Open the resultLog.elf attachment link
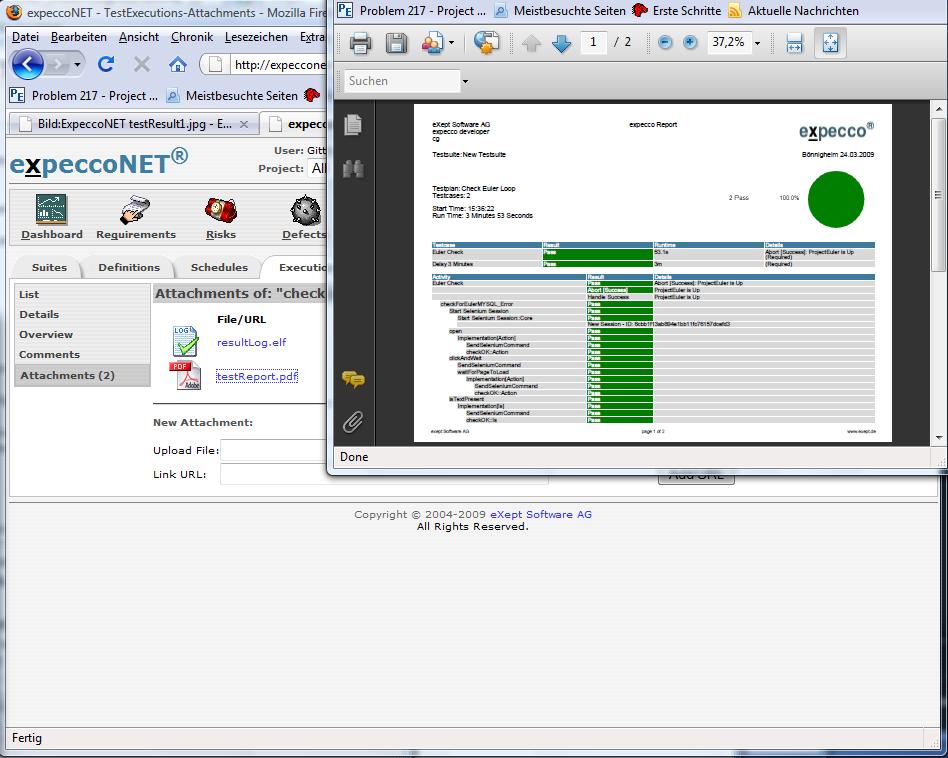This screenshot has width=948, height=758. pyautogui.click(x=251, y=342)
